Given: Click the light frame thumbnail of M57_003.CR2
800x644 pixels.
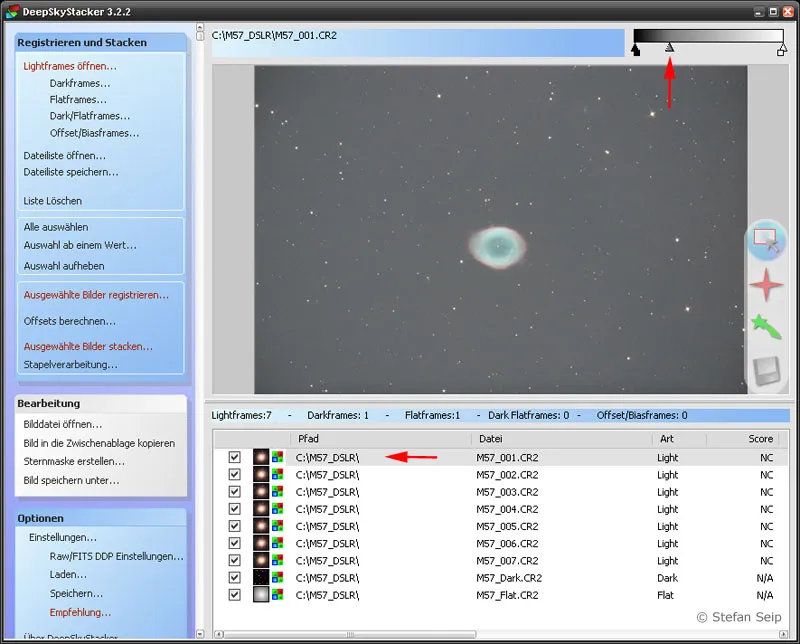Looking at the screenshot, I should 261,492.
